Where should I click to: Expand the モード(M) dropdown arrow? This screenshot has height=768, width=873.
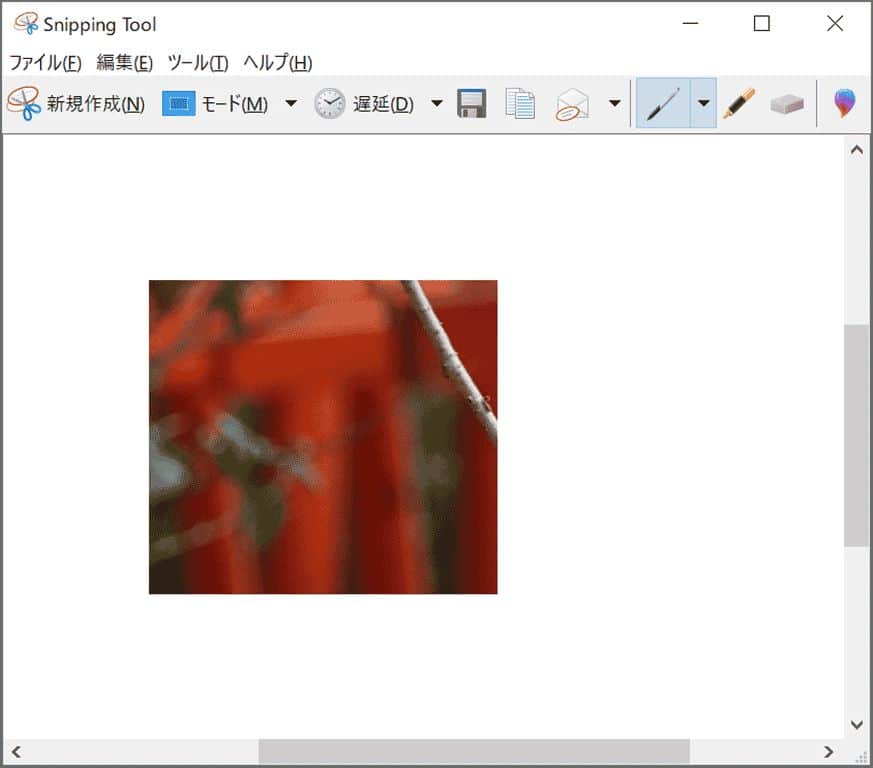291,104
